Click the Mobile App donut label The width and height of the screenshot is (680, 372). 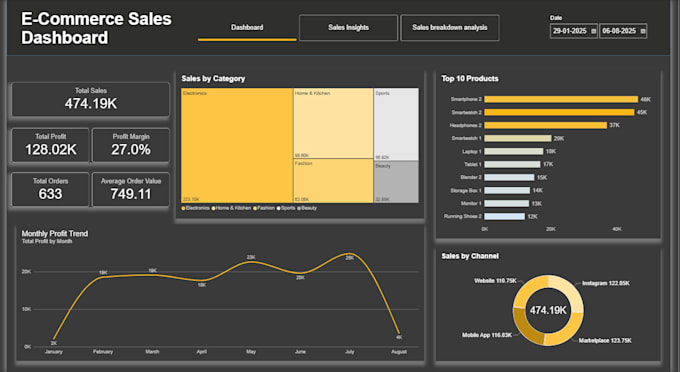pos(487,335)
